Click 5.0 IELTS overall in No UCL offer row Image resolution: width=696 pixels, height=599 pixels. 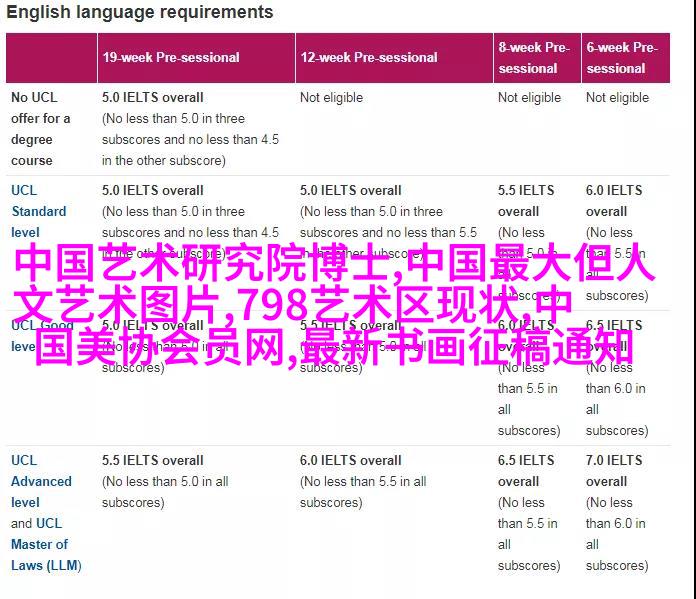click(x=153, y=97)
